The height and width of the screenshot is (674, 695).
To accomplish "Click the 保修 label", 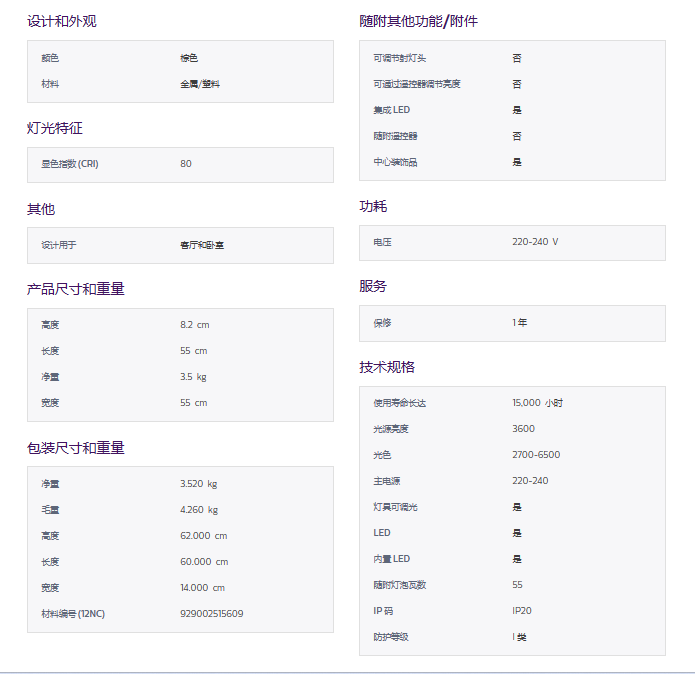I will (383, 323).
